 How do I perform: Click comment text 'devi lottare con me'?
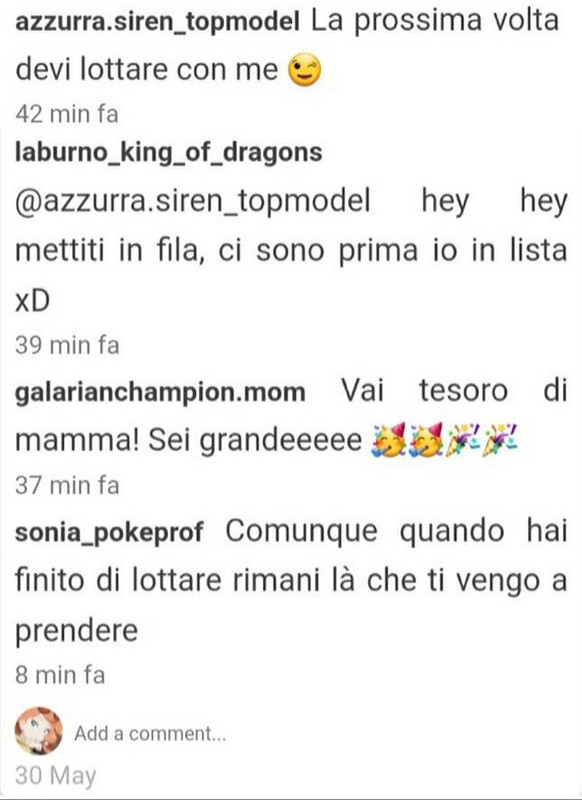point(147,69)
